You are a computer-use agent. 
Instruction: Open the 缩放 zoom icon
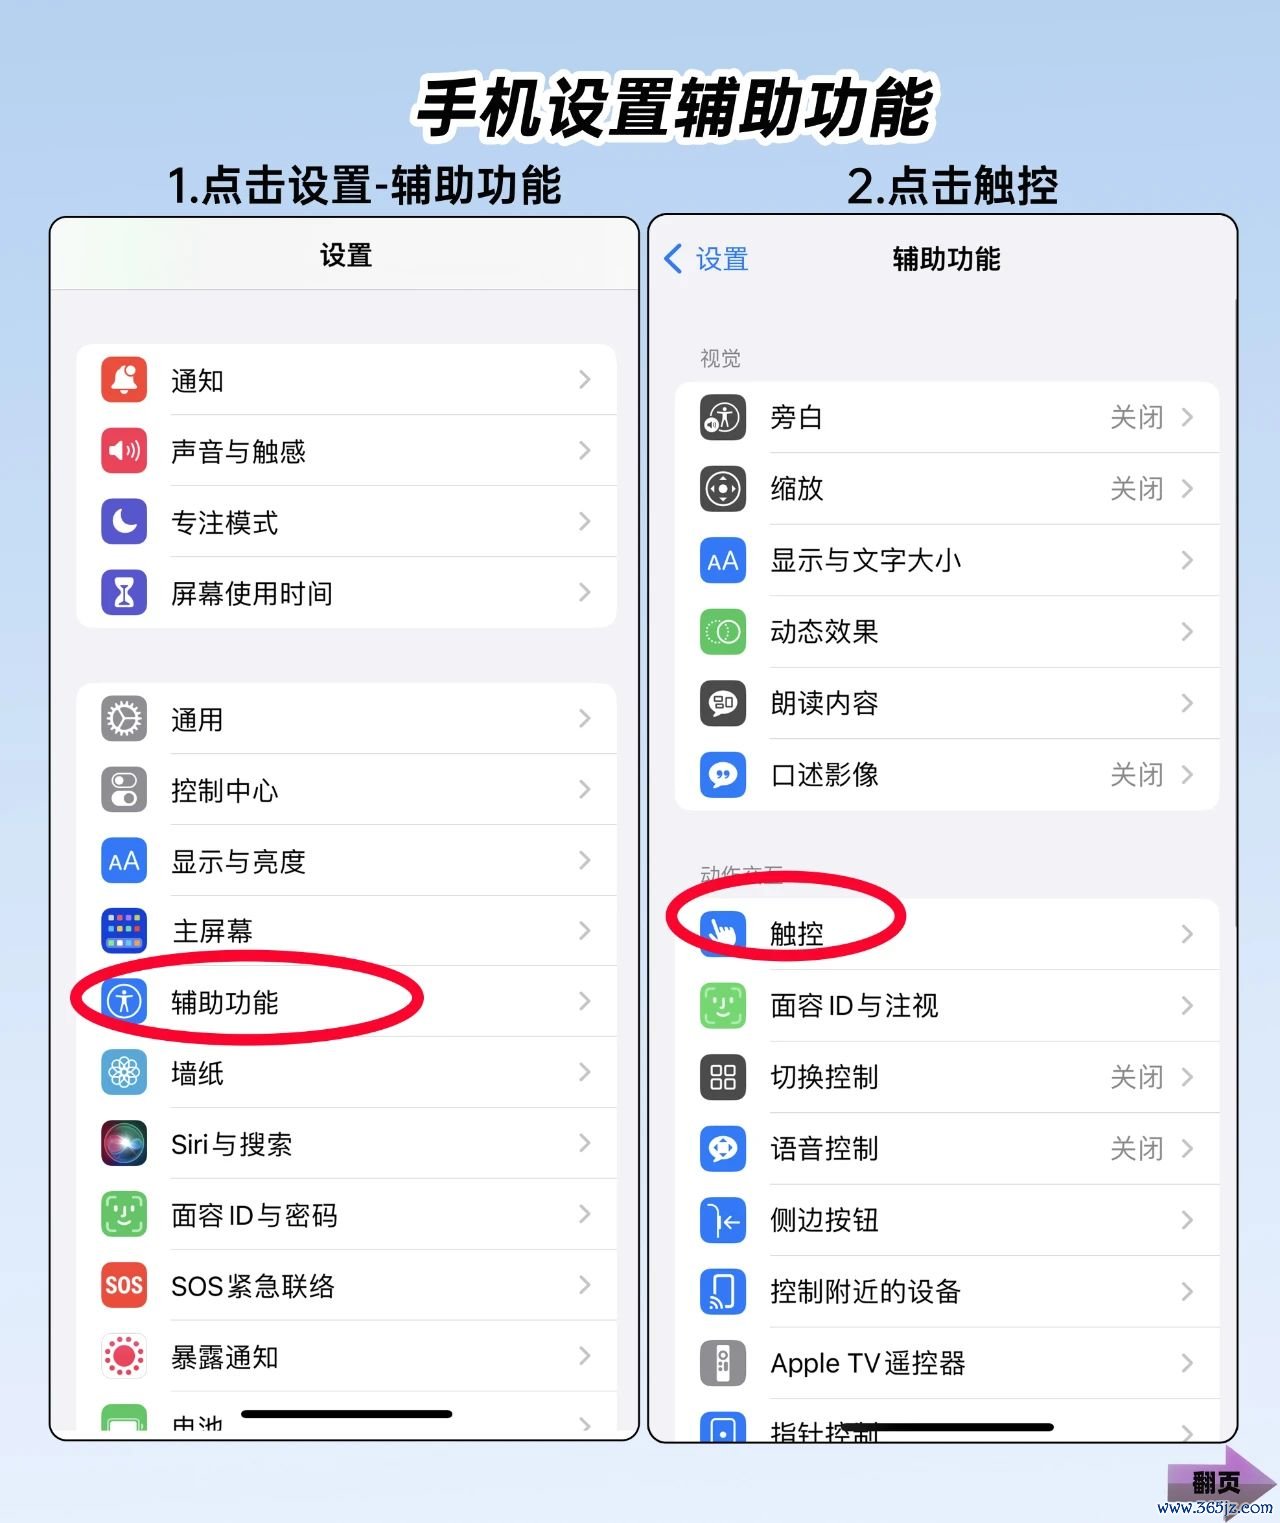[723, 489]
